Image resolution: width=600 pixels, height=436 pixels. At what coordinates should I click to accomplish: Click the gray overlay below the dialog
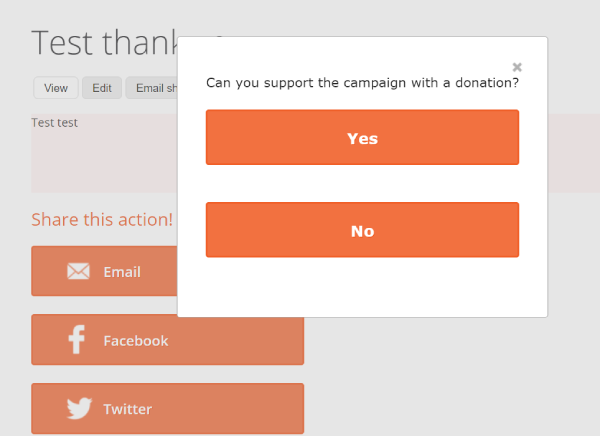coord(452,377)
